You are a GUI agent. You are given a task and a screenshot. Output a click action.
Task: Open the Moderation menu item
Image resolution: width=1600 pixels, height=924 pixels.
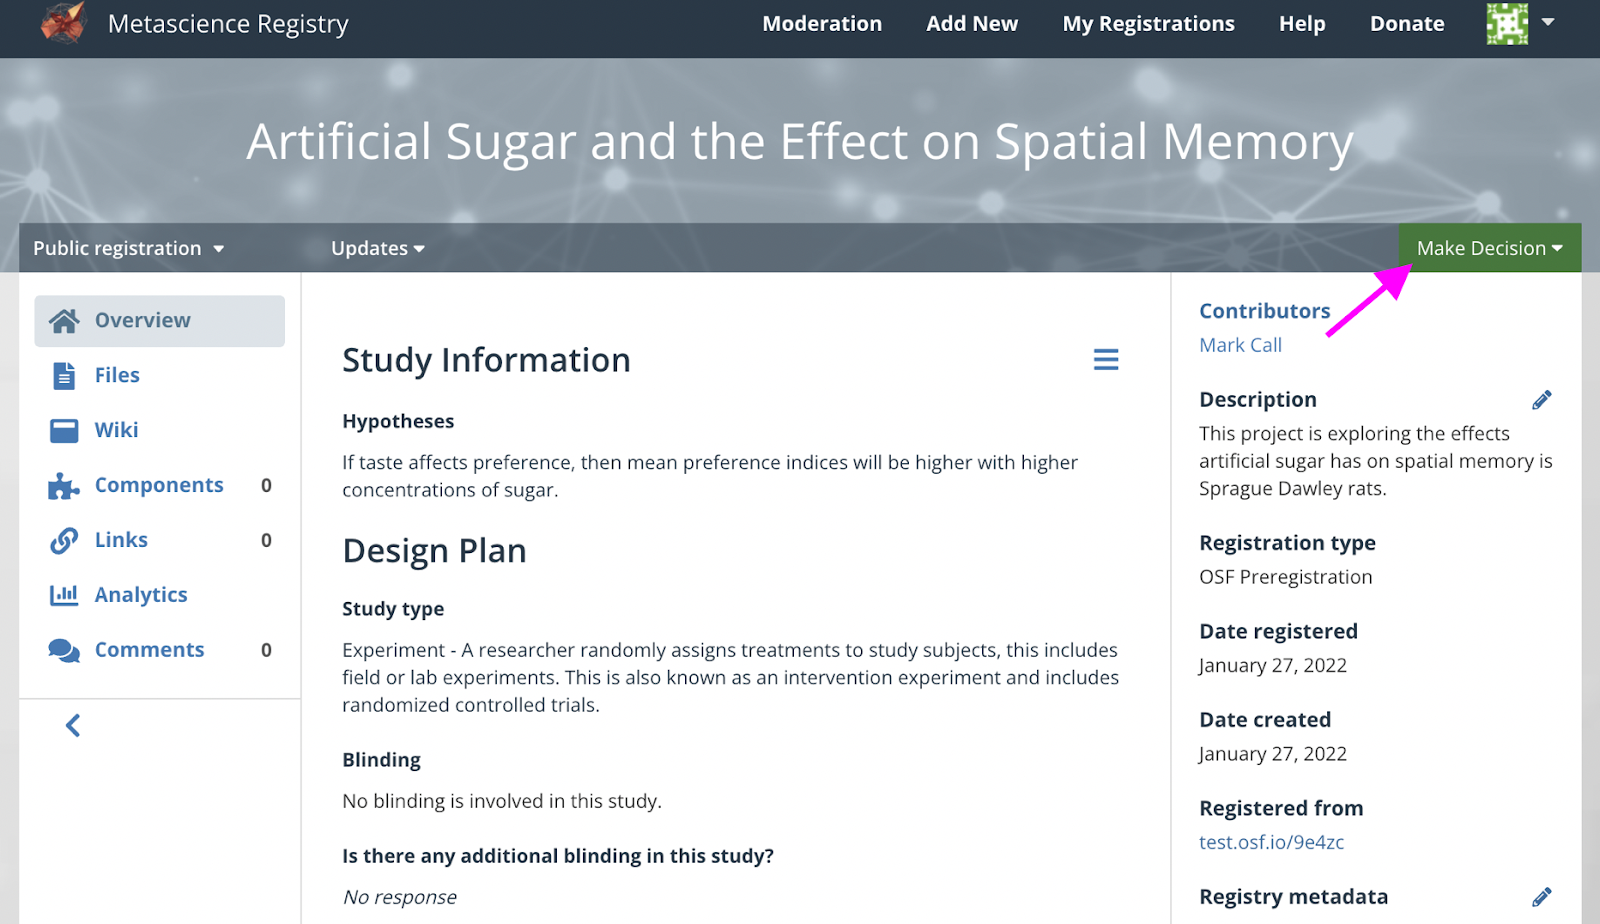tap(822, 24)
